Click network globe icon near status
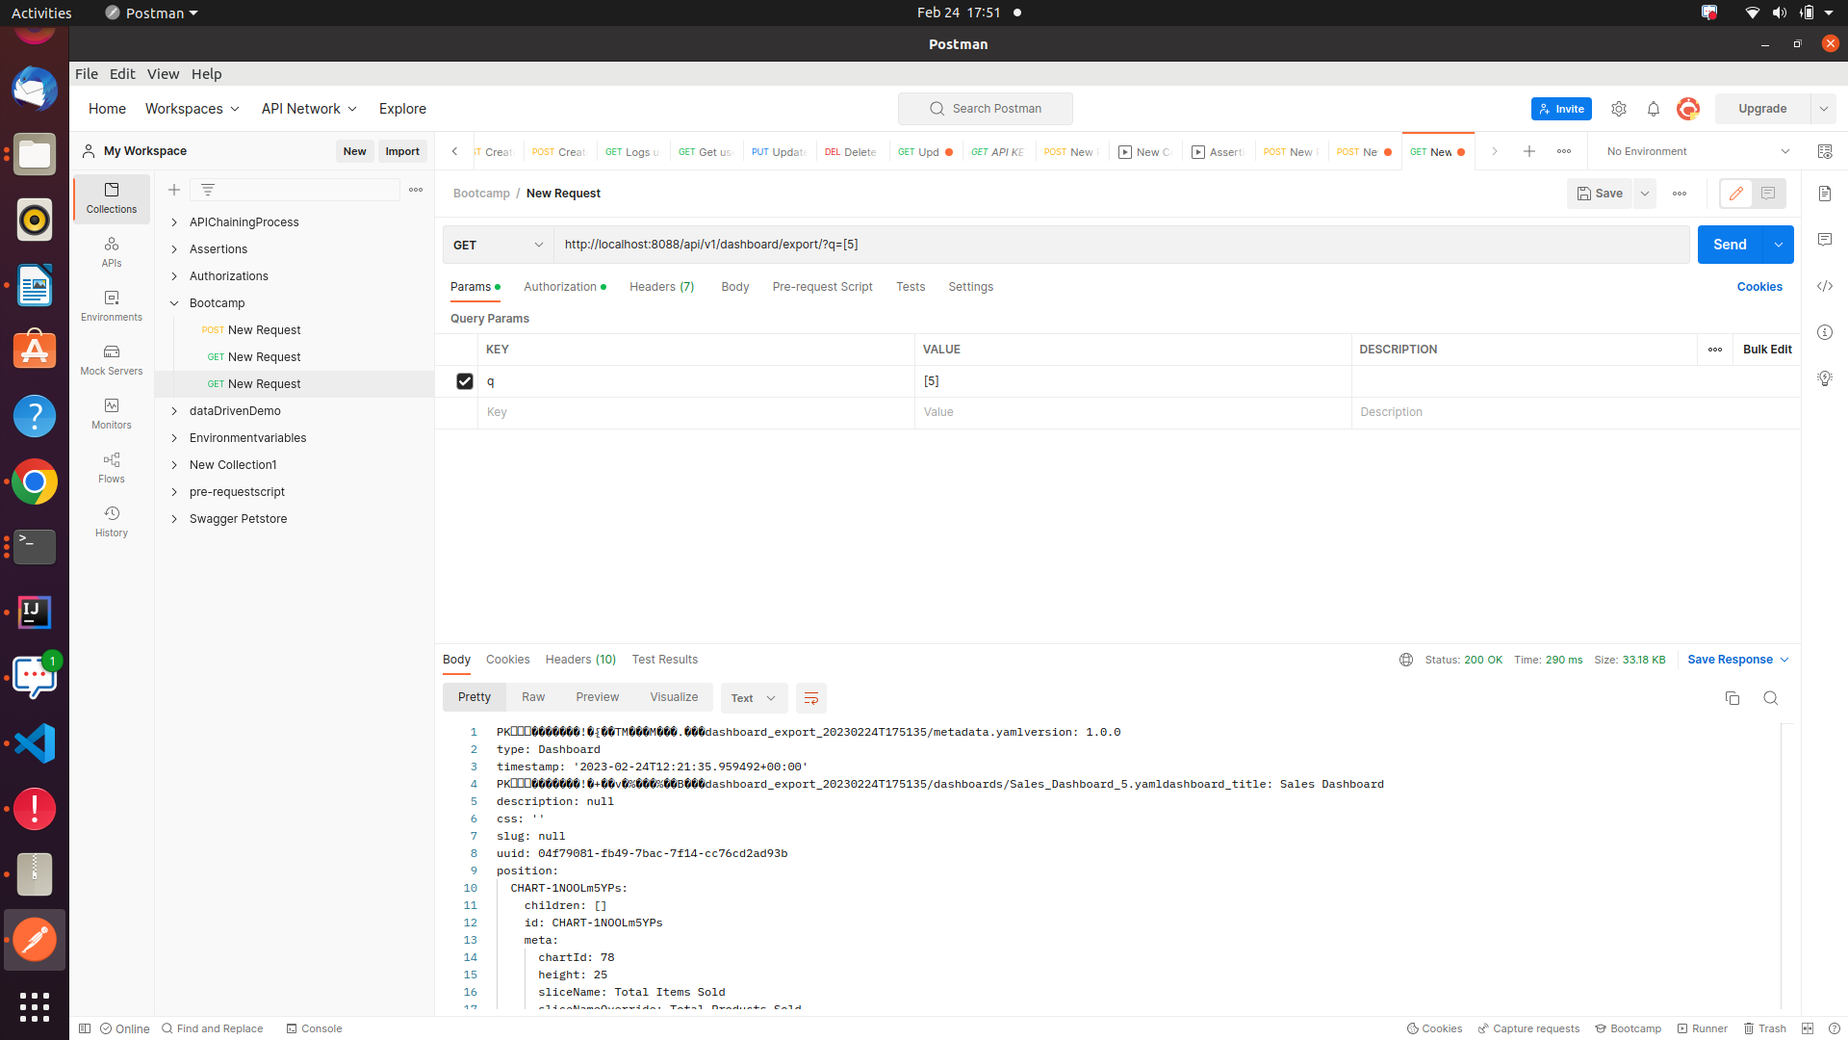The height and width of the screenshot is (1040, 1848). (1406, 659)
